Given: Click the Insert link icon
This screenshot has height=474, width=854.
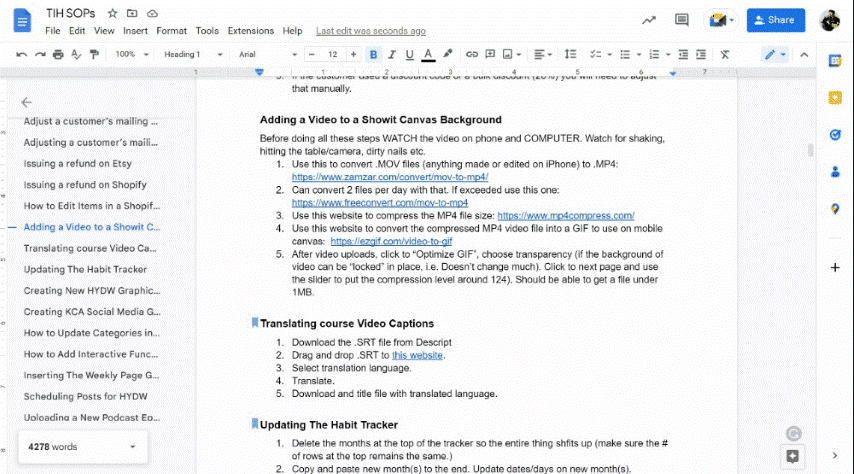Looking at the screenshot, I should (472, 54).
